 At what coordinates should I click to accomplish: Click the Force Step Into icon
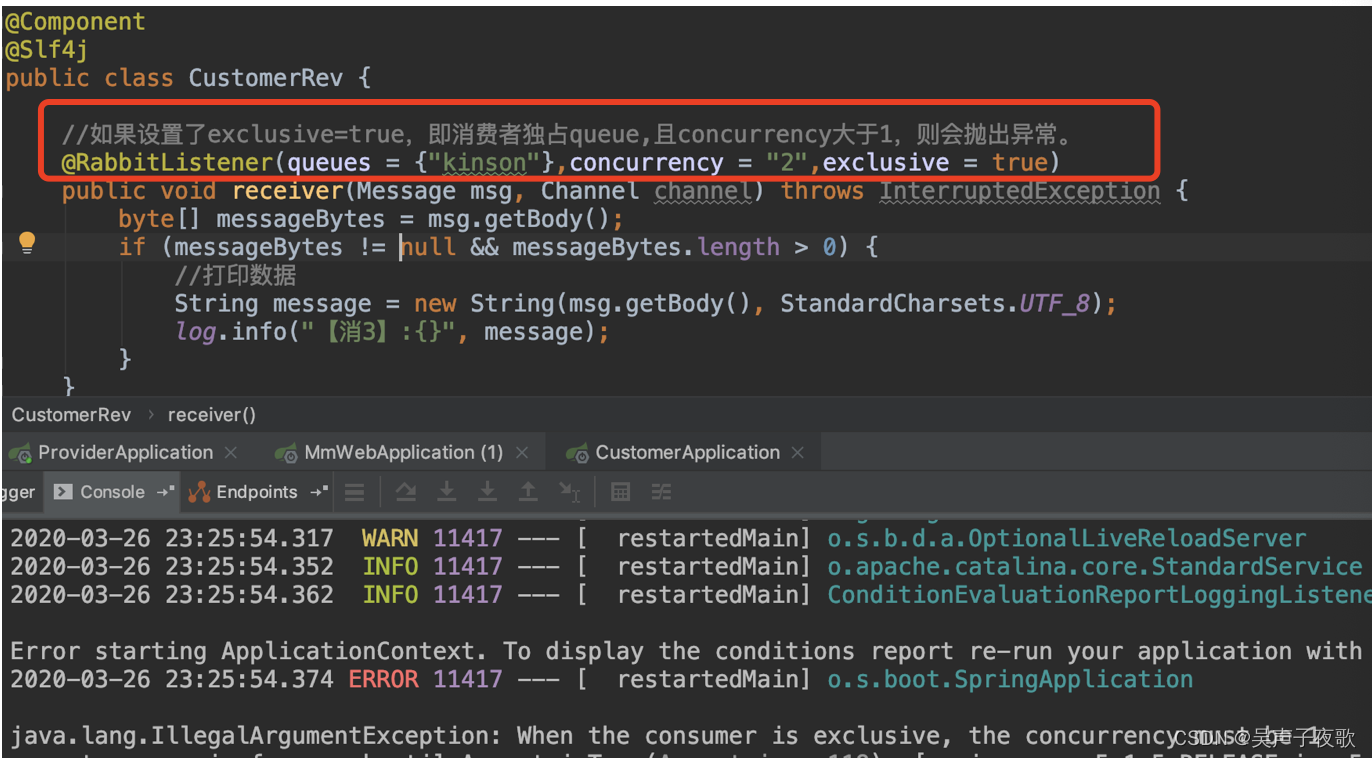[487, 491]
